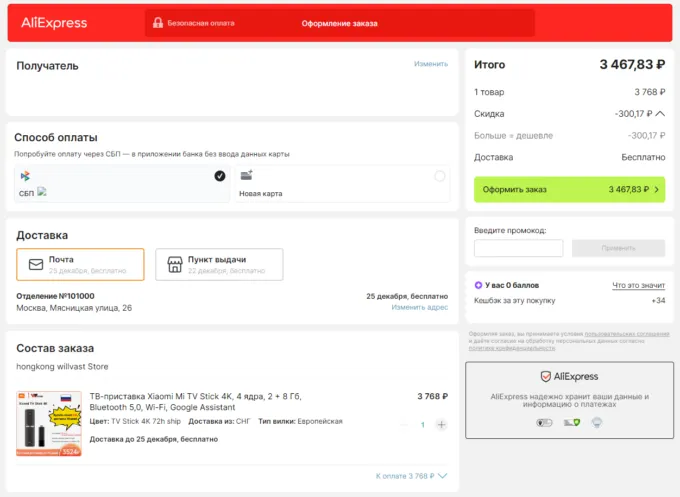Image resolution: width=680 pixels, height=497 pixels.
Task: Click the purple bonus points icon
Action: pyautogui.click(x=478, y=285)
